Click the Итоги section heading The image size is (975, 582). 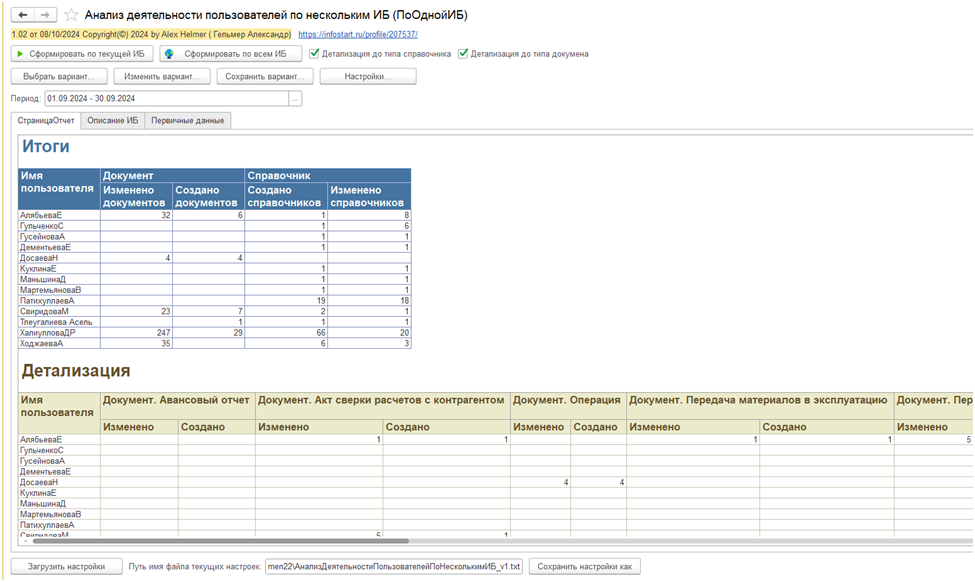point(46,146)
